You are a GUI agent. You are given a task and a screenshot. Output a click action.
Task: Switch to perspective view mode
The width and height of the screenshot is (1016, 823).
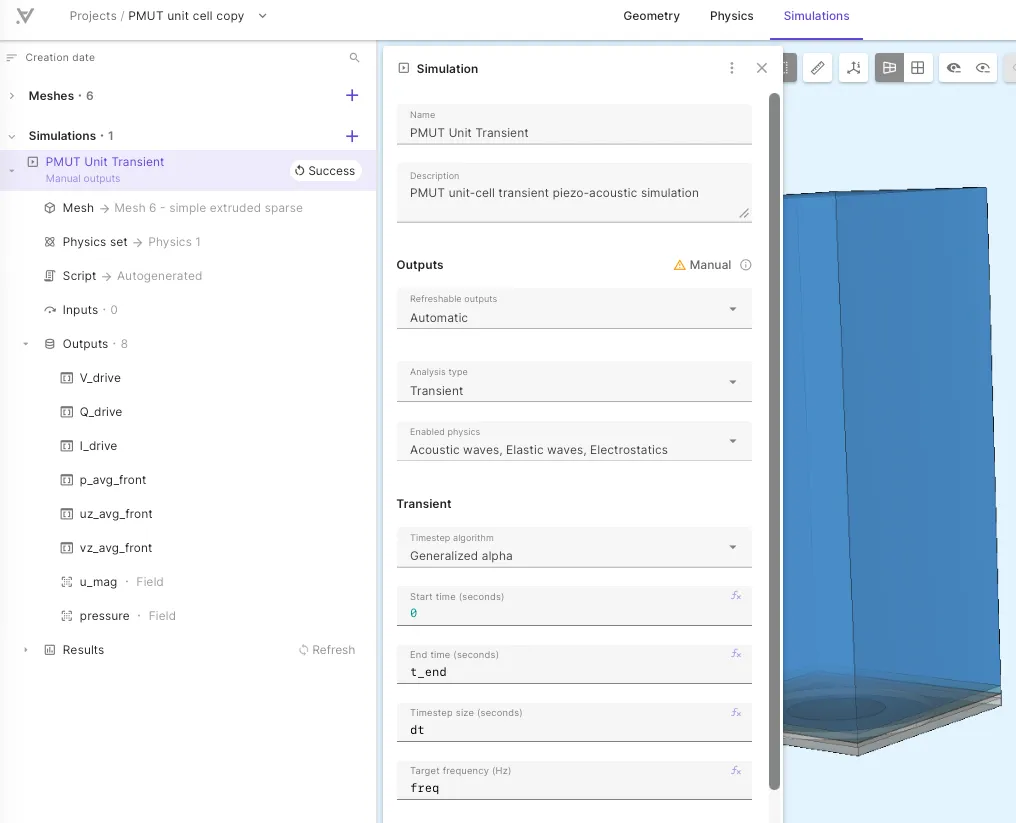click(x=889, y=67)
